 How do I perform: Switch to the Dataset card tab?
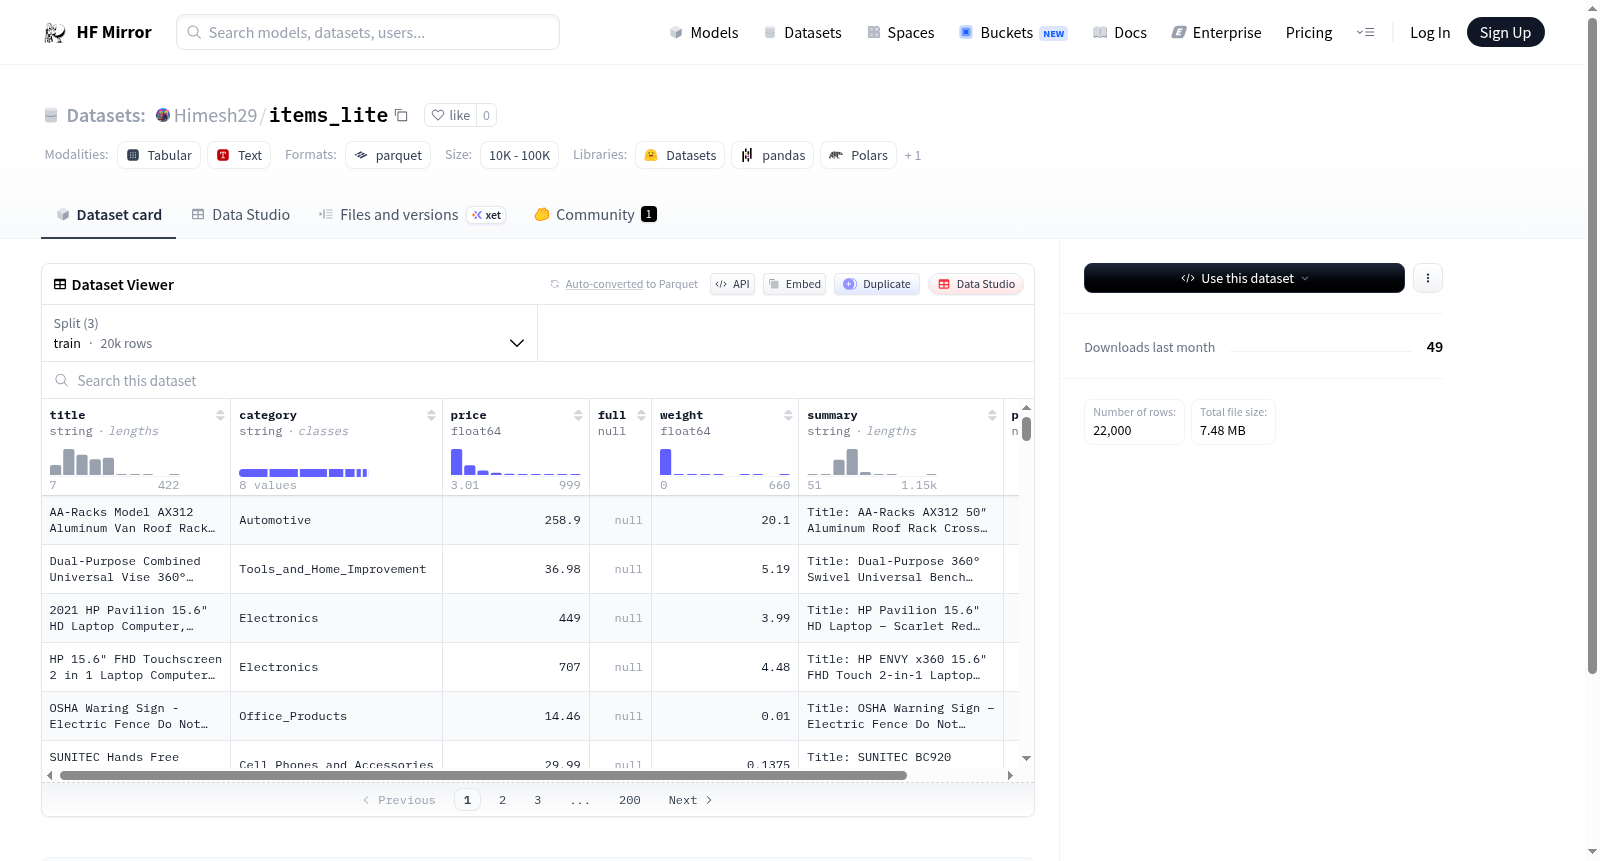pyautogui.click(x=109, y=215)
